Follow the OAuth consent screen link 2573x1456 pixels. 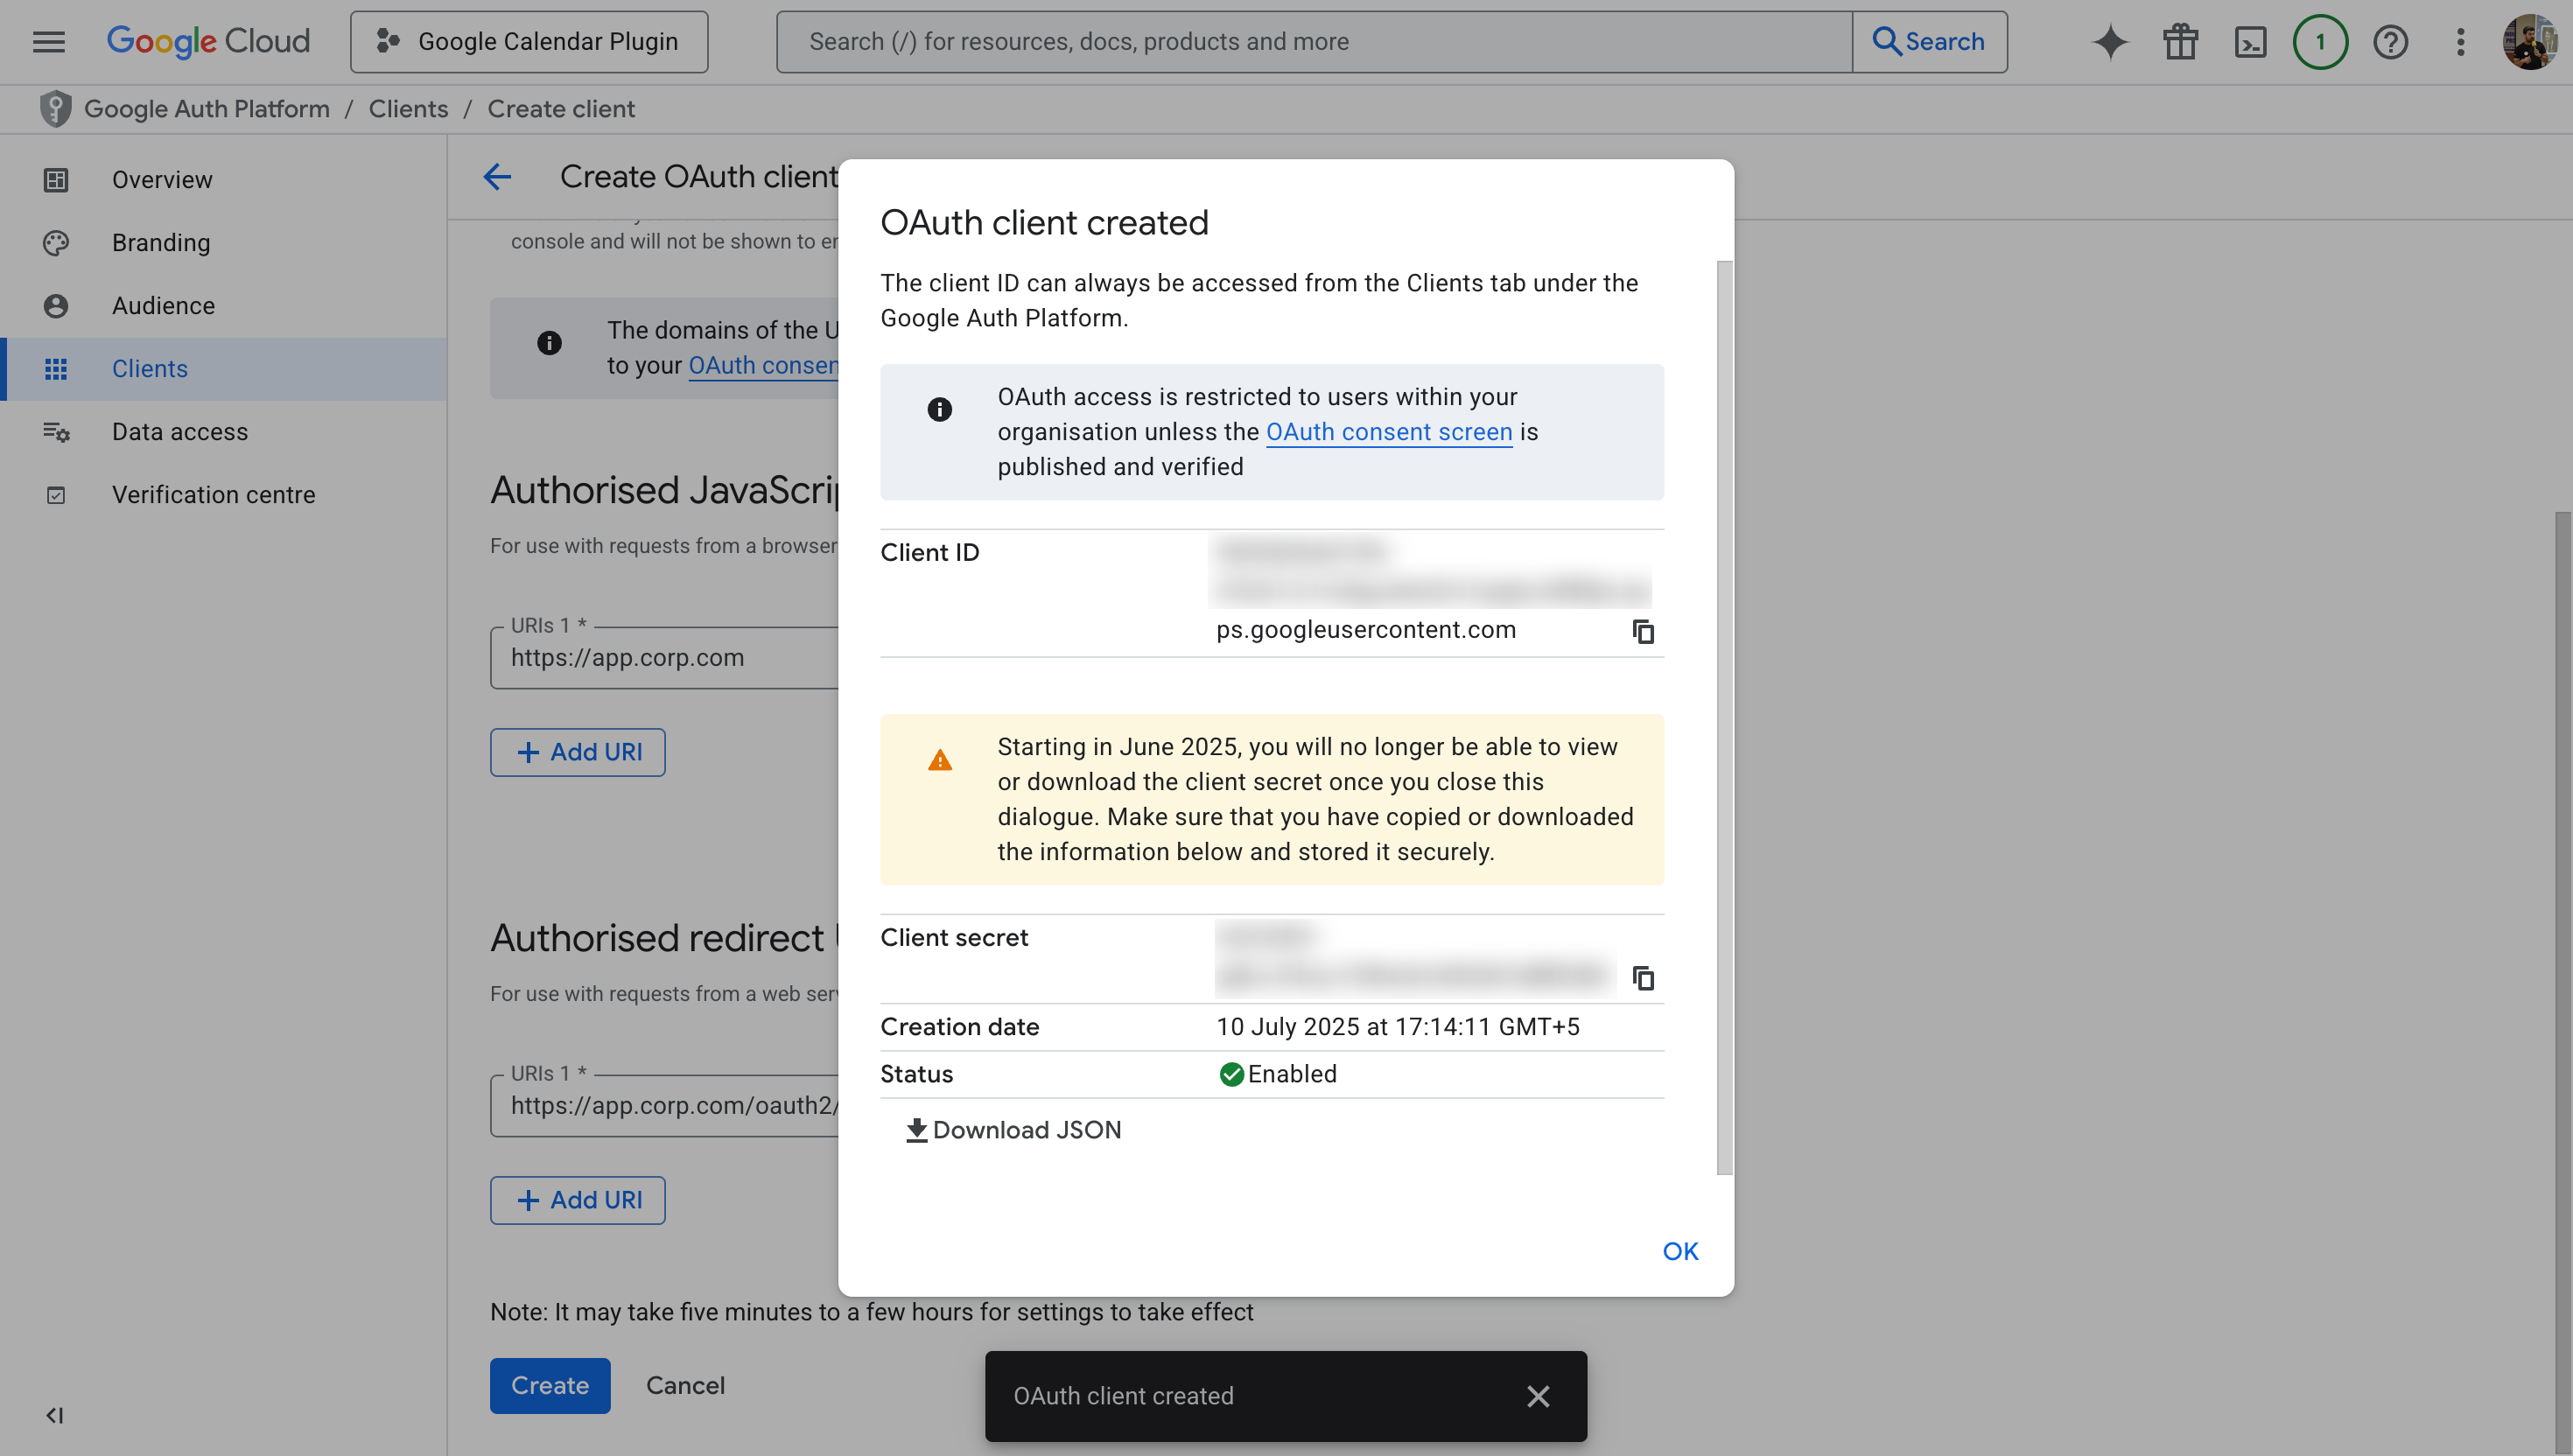[1389, 432]
